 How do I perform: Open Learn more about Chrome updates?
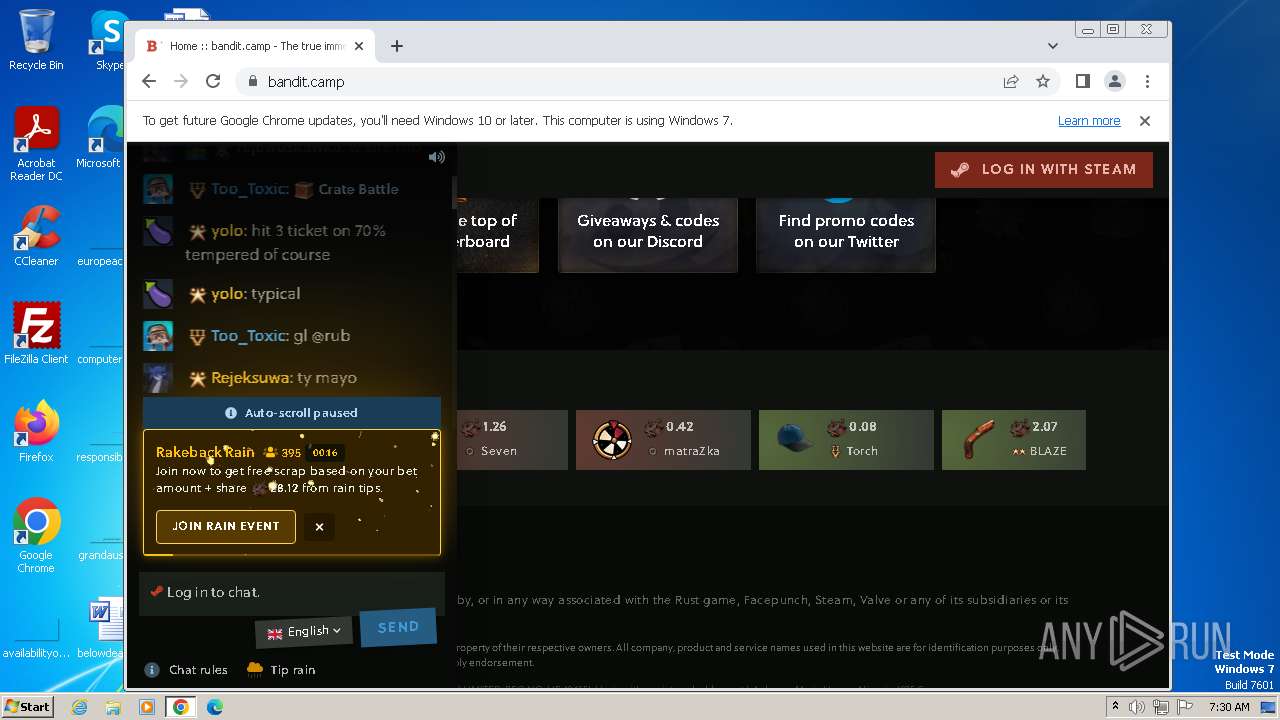1089,121
